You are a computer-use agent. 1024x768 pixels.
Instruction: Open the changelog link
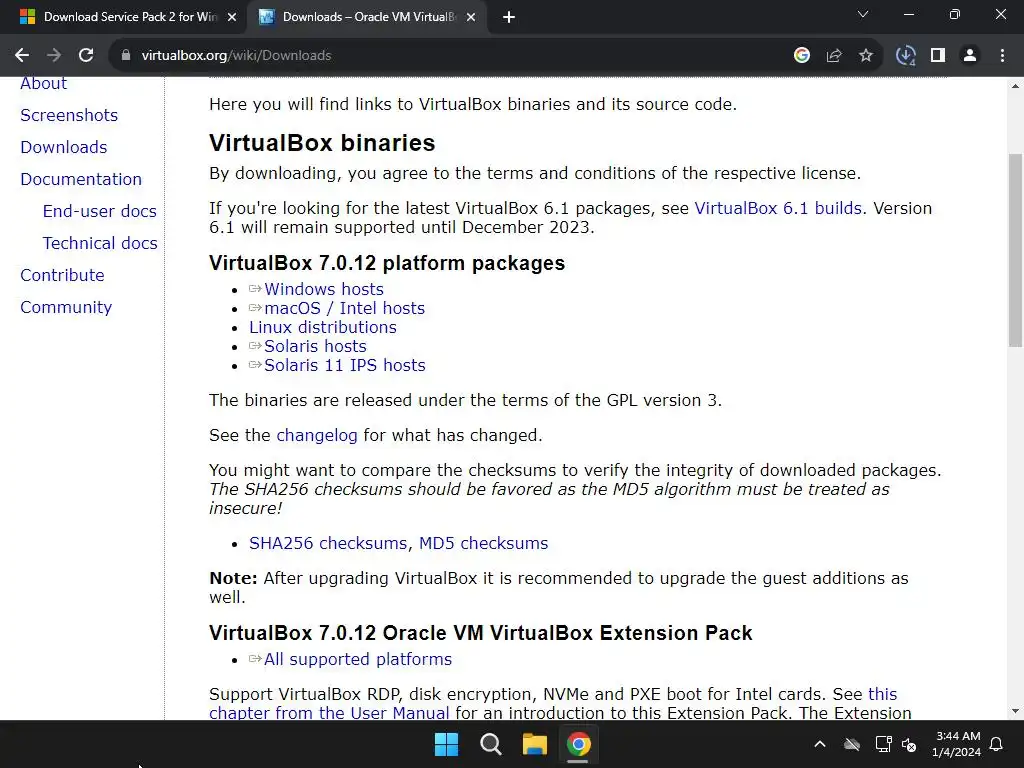click(317, 436)
